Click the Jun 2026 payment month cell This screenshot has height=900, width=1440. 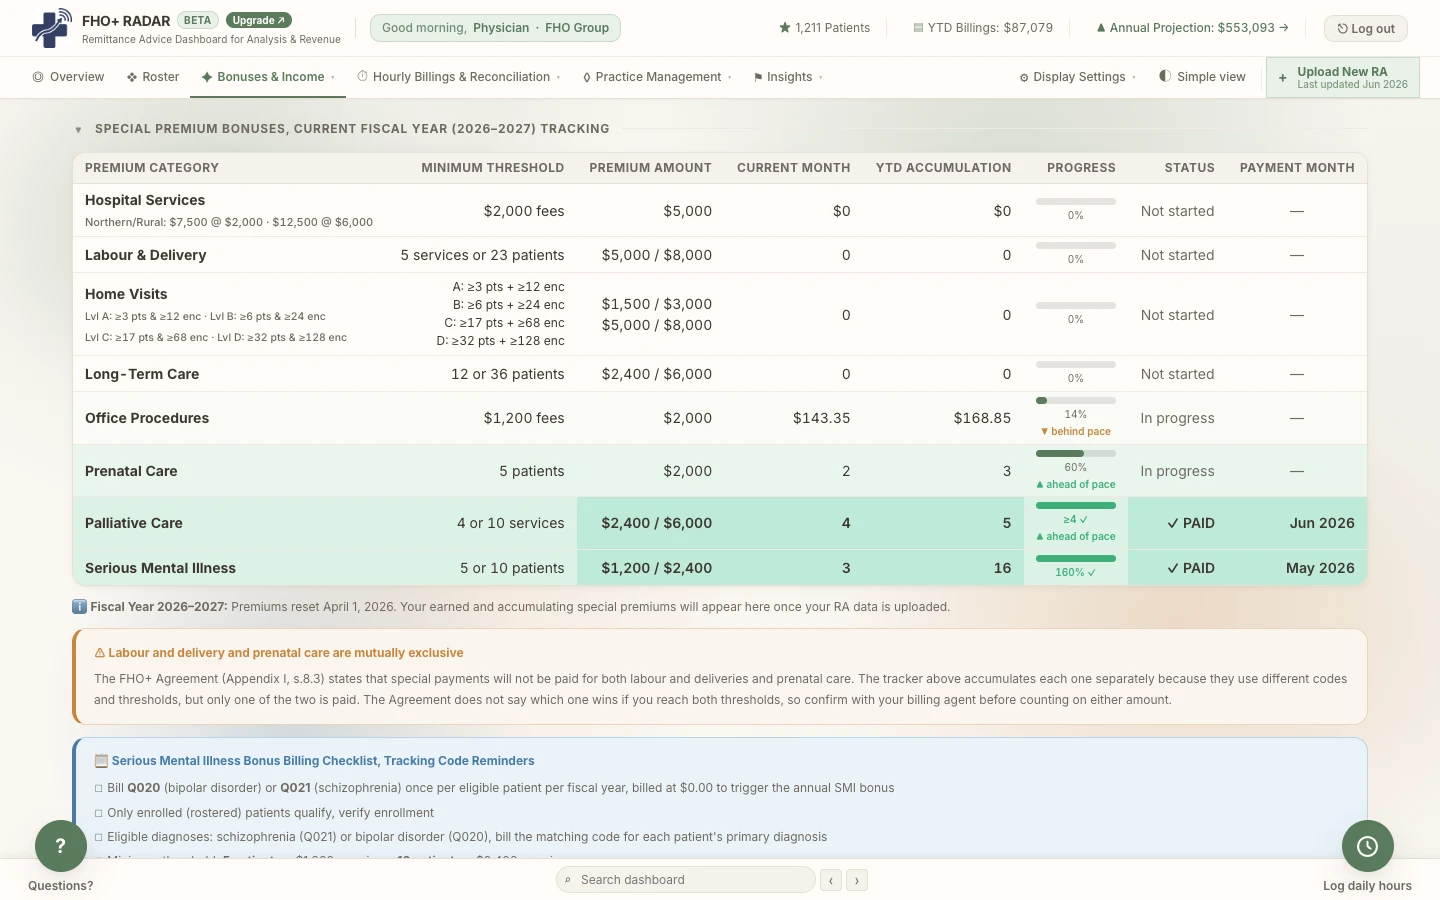(x=1322, y=523)
